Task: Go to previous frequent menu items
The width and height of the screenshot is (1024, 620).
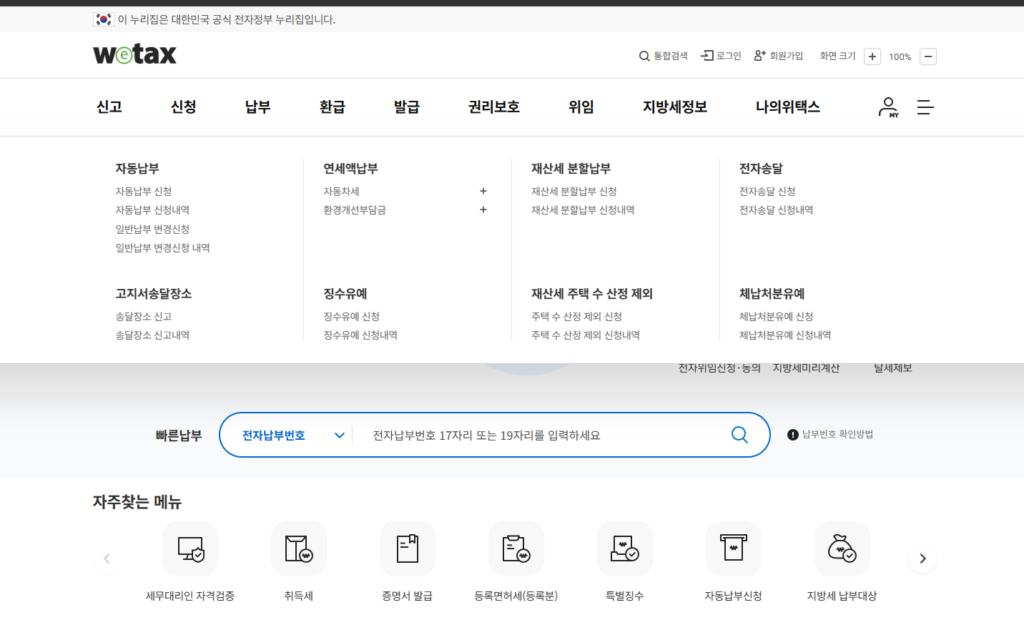Action: click(x=106, y=559)
